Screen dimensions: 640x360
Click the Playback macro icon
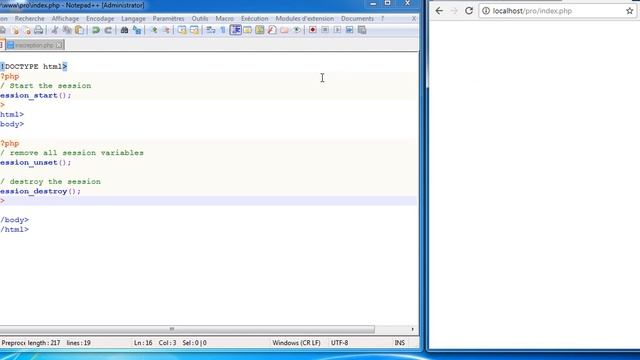pos(337,30)
